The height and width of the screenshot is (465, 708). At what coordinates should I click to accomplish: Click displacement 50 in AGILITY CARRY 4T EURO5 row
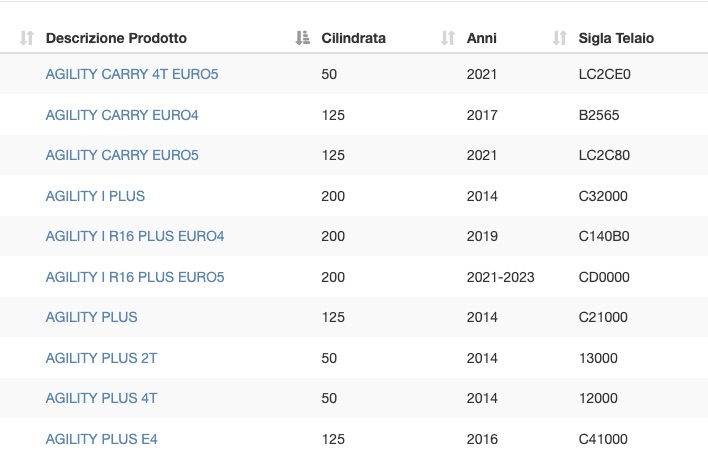(x=329, y=74)
